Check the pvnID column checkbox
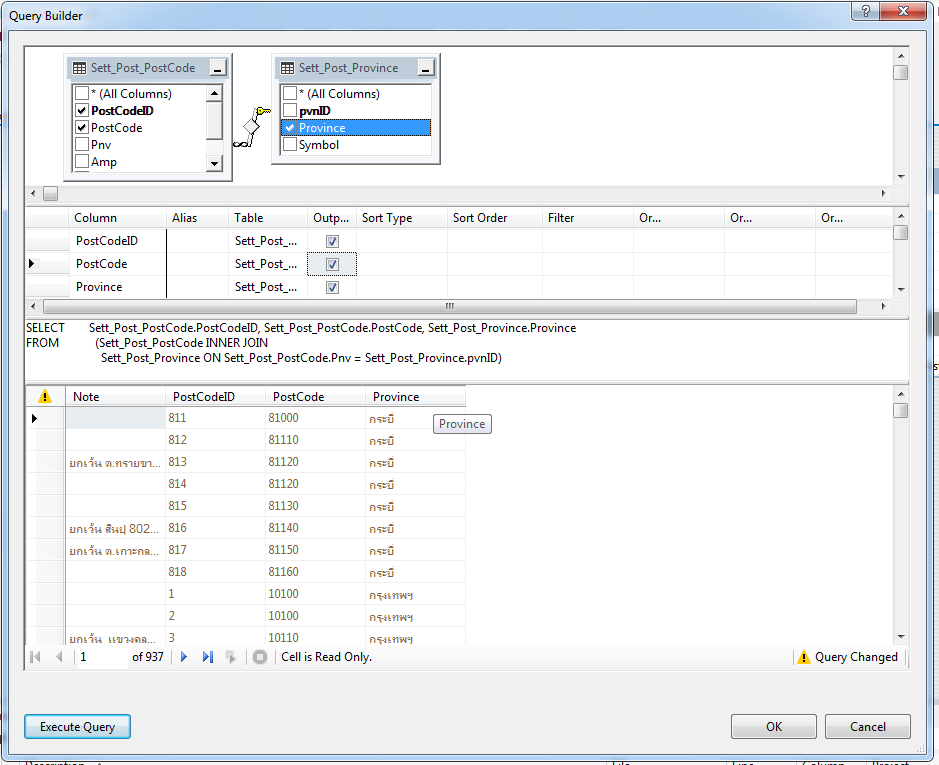This screenshot has width=939, height=765. [x=290, y=111]
